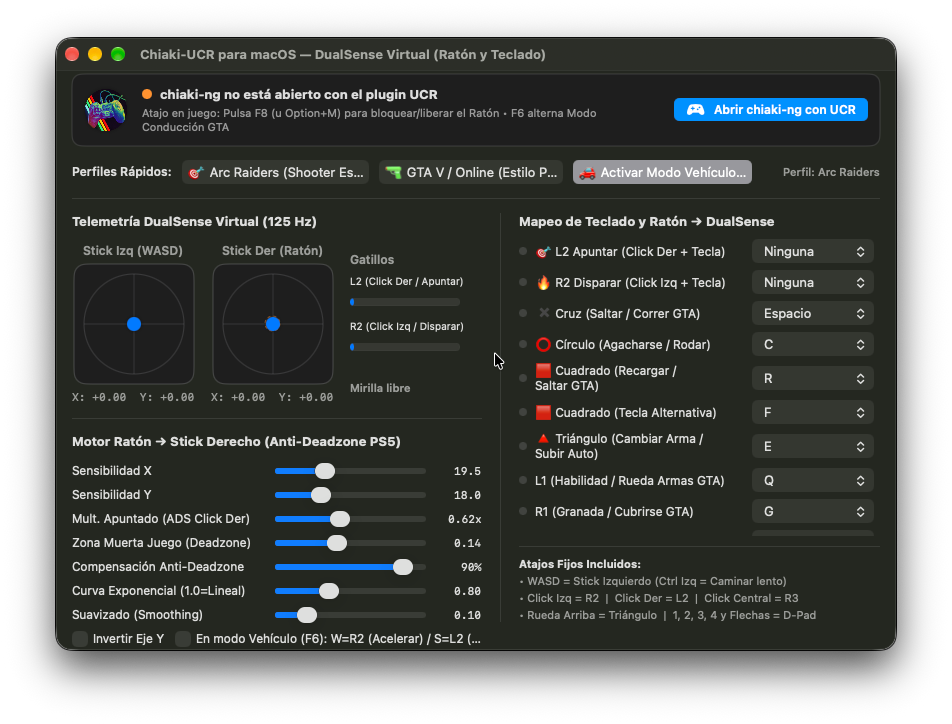The width and height of the screenshot is (952, 724).
Task: Click the Mult. Apuntado (ADS Click Der) slider
Action: pyautogui.click(x=350, y=519)
